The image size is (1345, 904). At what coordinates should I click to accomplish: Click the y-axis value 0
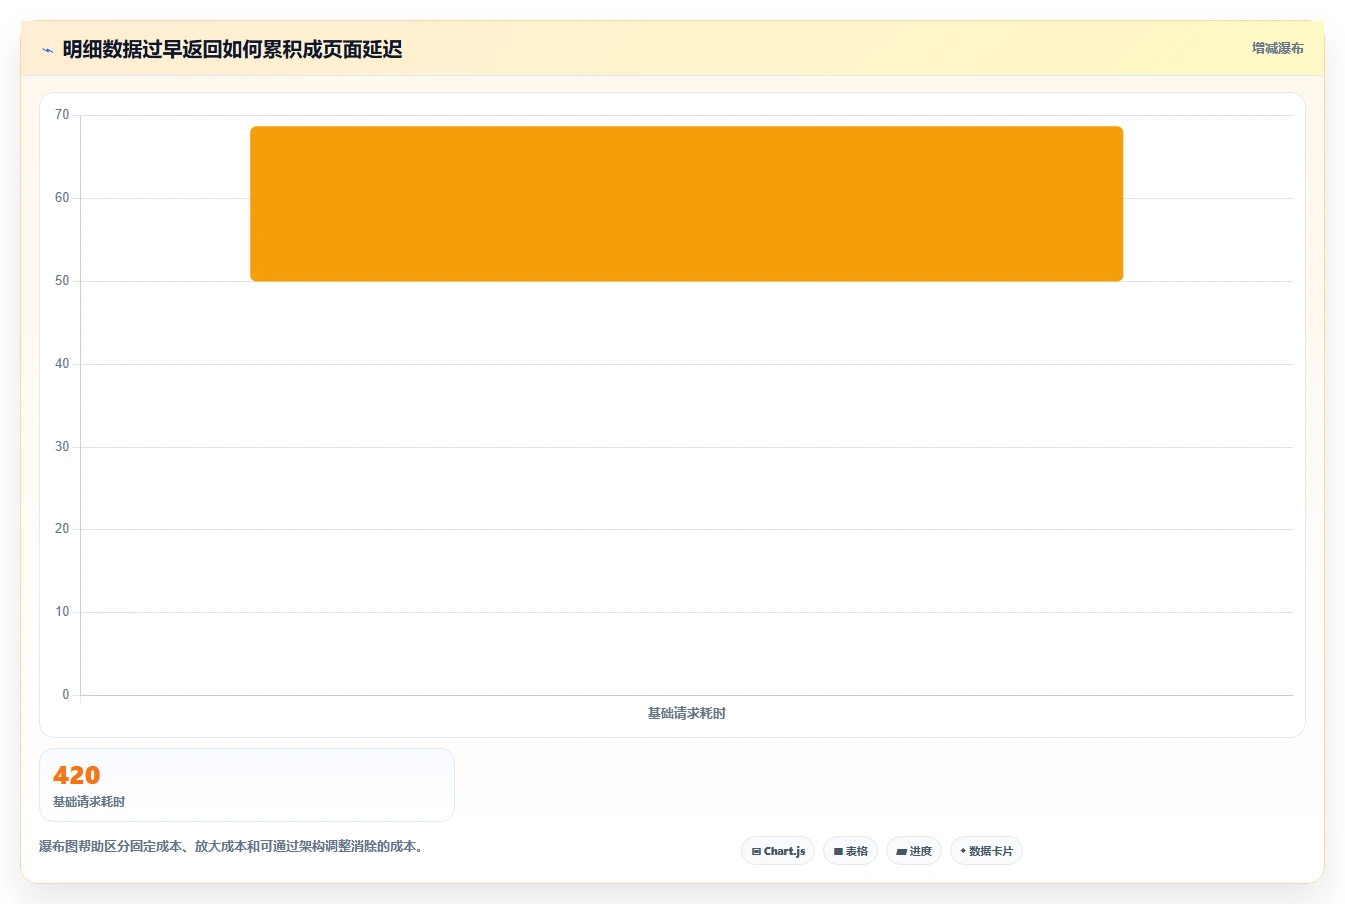point(66,695)
